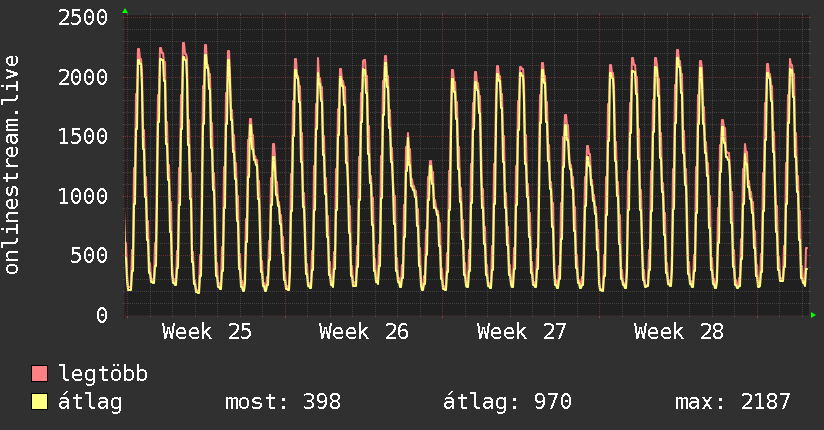This screenshot has width=824, height=430.
Task: Click the Week 25 axis label
Action: [x=207, y=332]
